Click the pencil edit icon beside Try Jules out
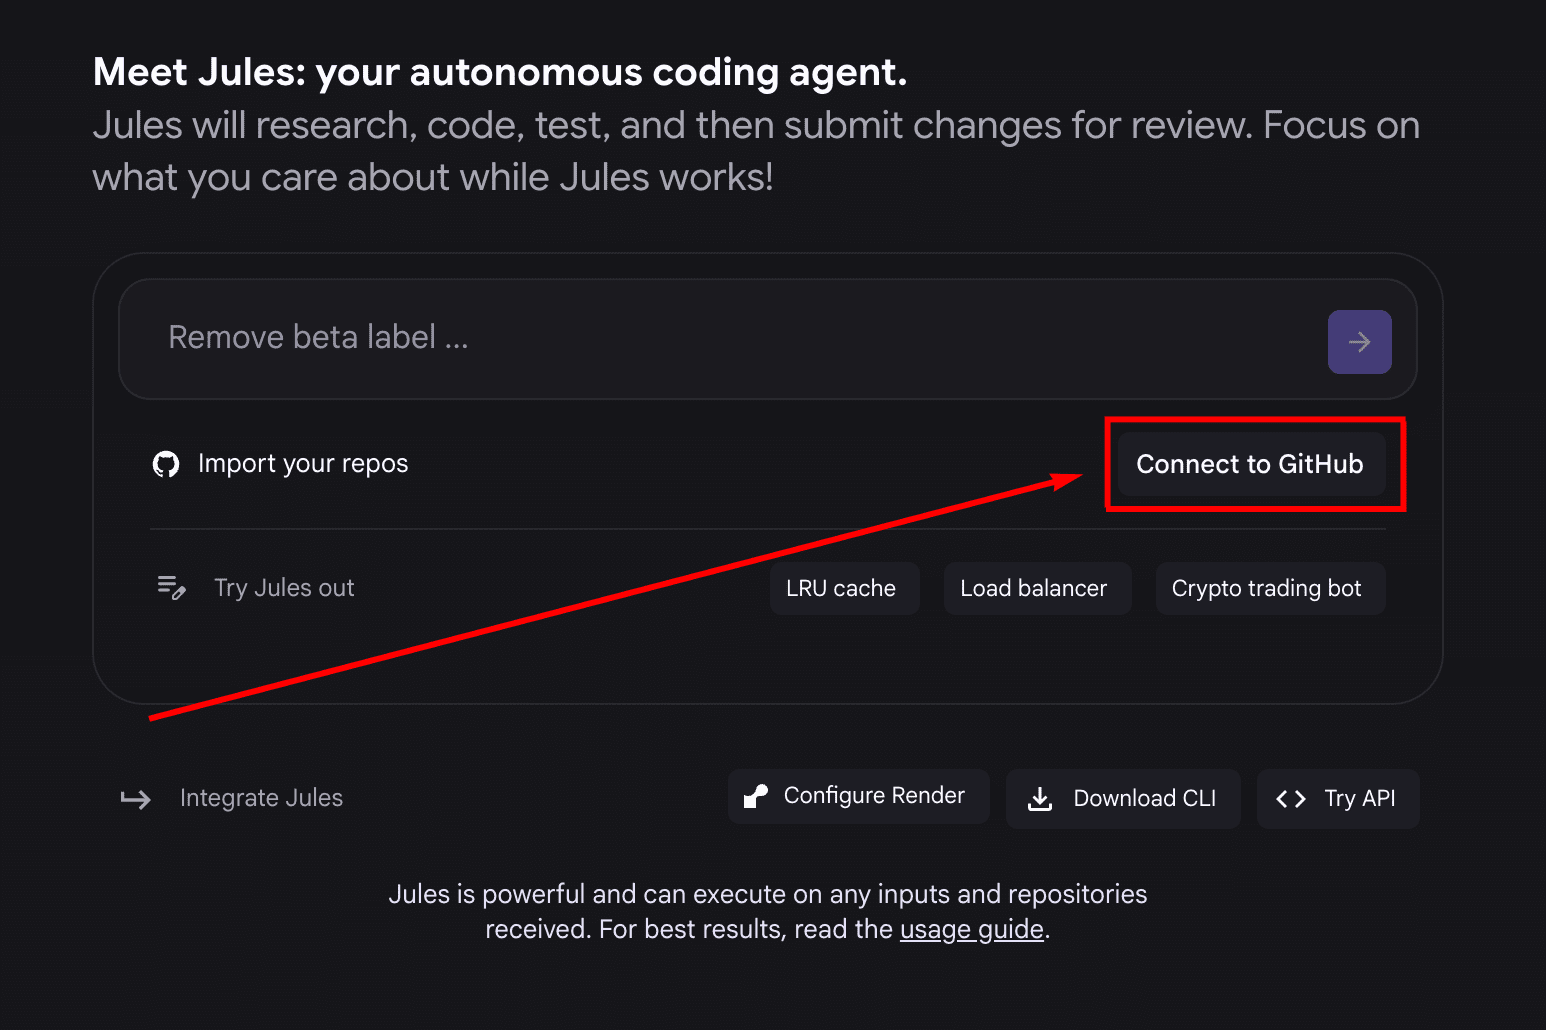 (x=178, y=593)
